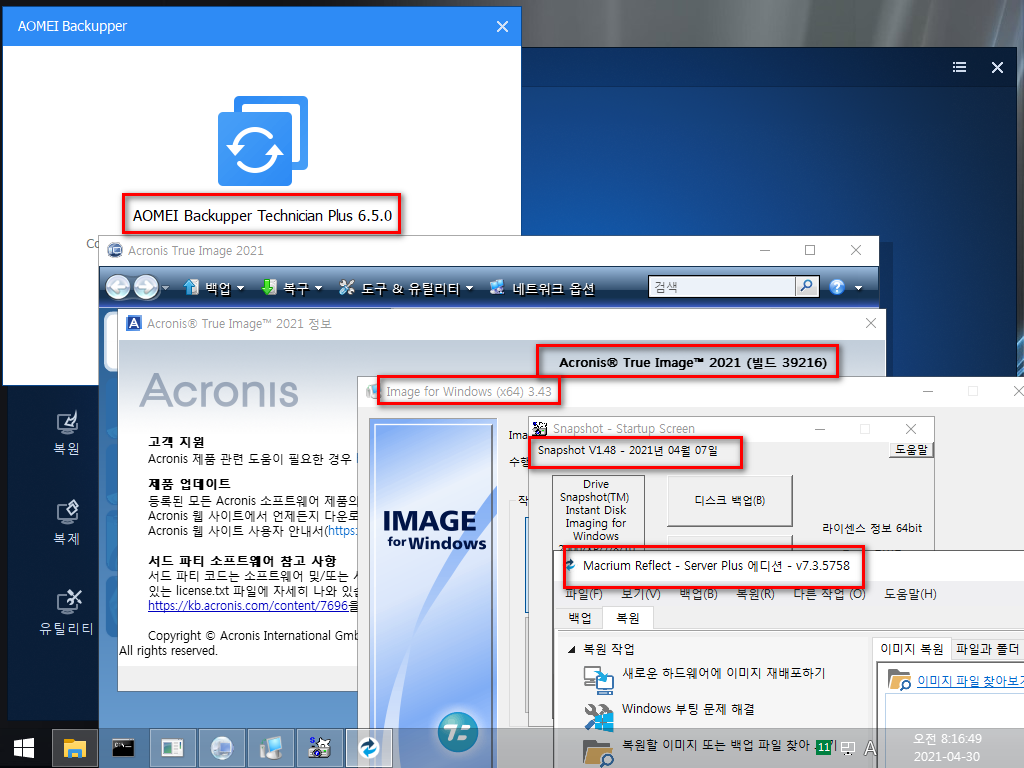Image resolution: width=1024 pixels, height=768 pixels.
Task: Click 라이센스 정보 64bit text in Snapshot
Action: [872, 528]
